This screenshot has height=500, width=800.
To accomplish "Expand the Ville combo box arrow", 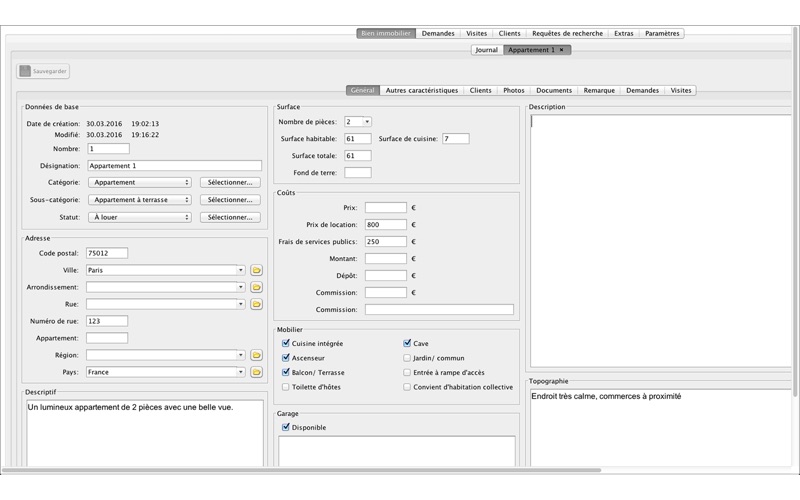I will [241, 270].
